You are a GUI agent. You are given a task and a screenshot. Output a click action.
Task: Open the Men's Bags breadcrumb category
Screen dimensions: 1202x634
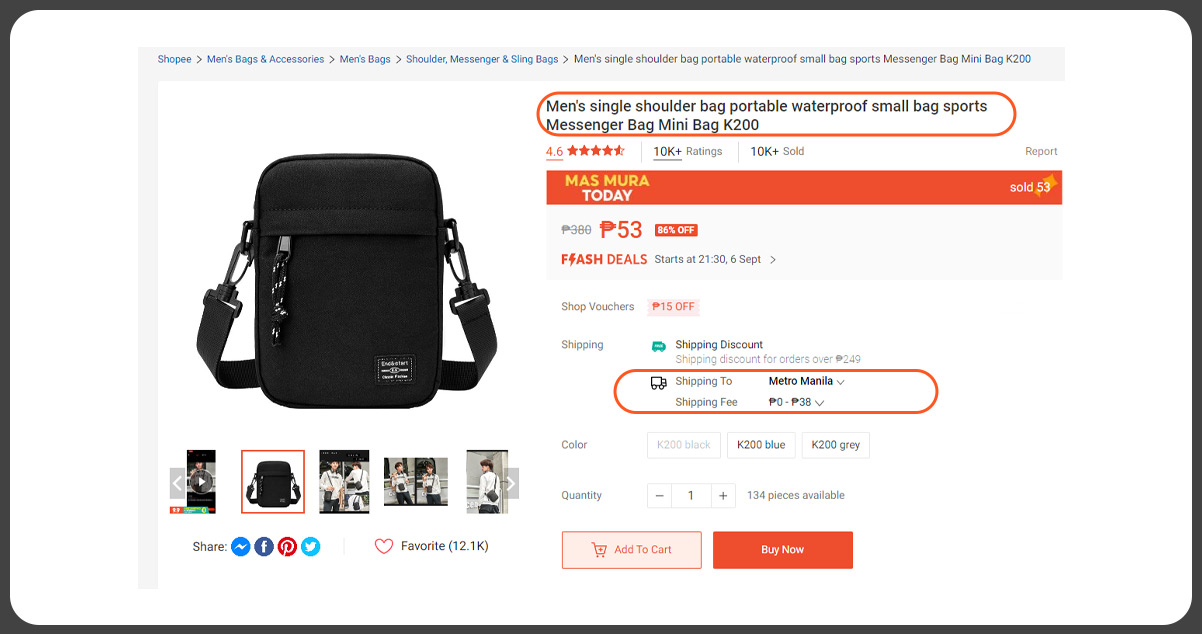pos(365,59)
